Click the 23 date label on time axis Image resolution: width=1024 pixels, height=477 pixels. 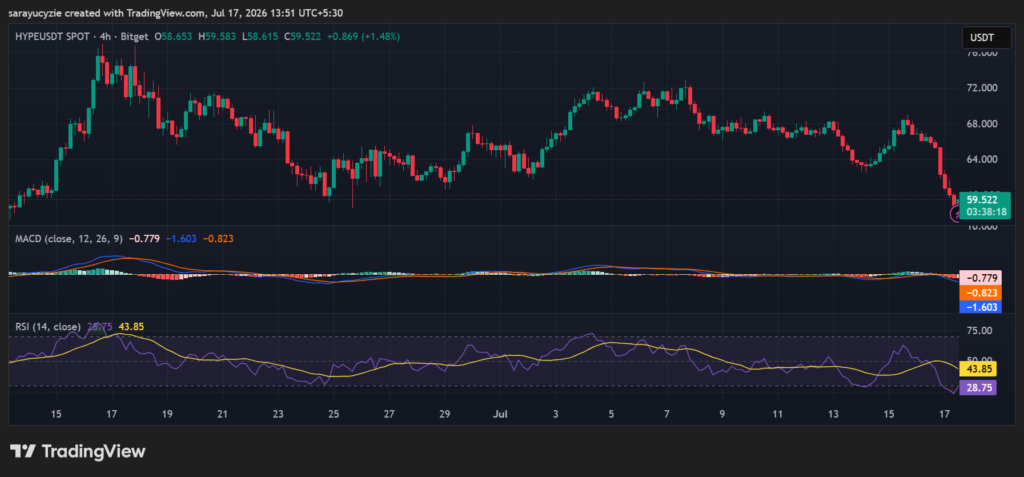click(278, 414)
